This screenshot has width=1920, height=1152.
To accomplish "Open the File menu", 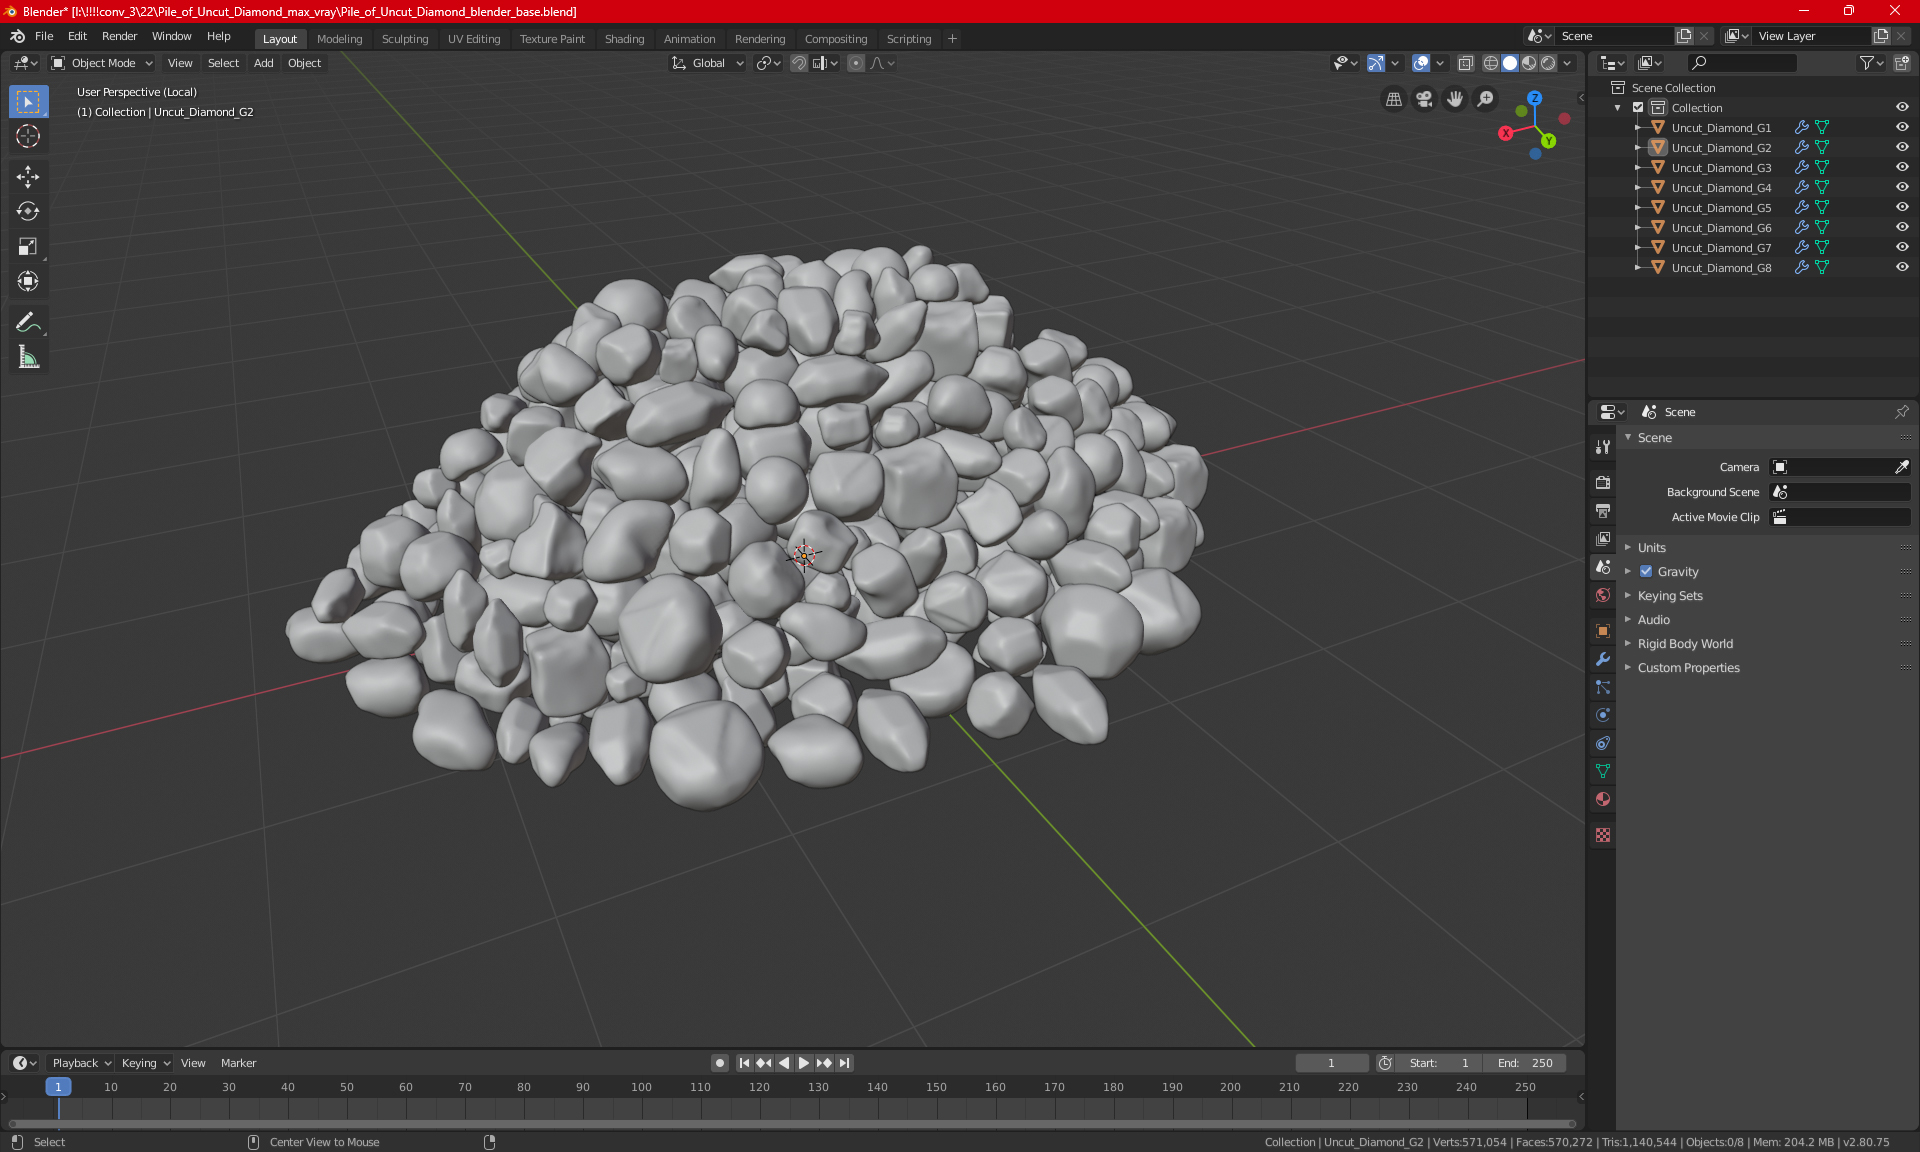I will point(44,36).
